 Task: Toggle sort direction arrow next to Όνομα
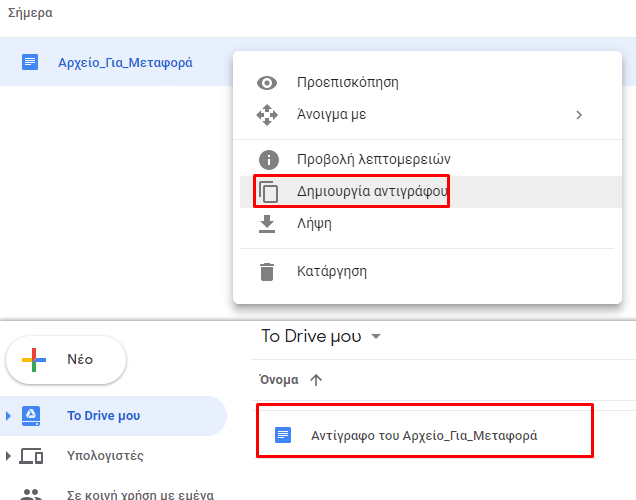coord(316,380)
